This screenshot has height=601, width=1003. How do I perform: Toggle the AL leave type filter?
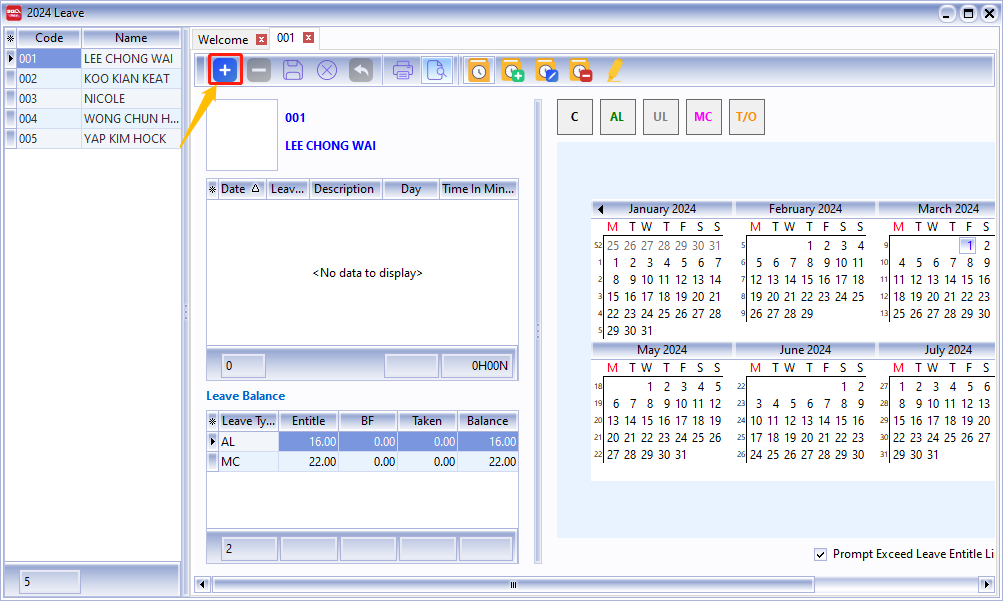[617, 116]
